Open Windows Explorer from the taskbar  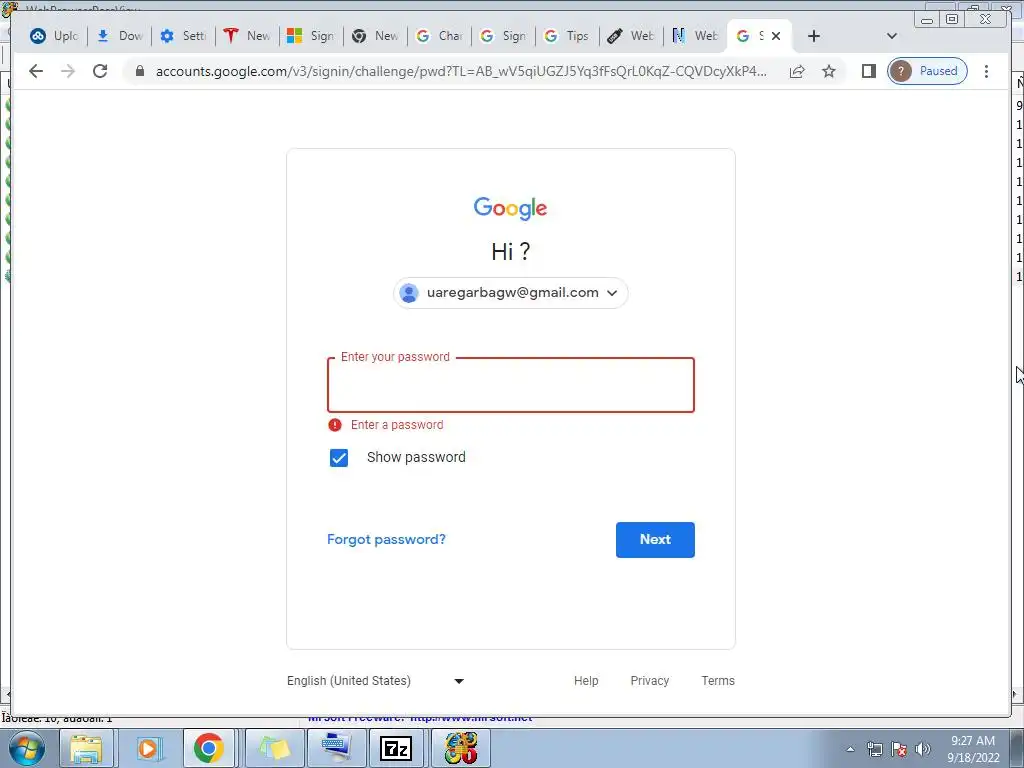click(86, 748)
